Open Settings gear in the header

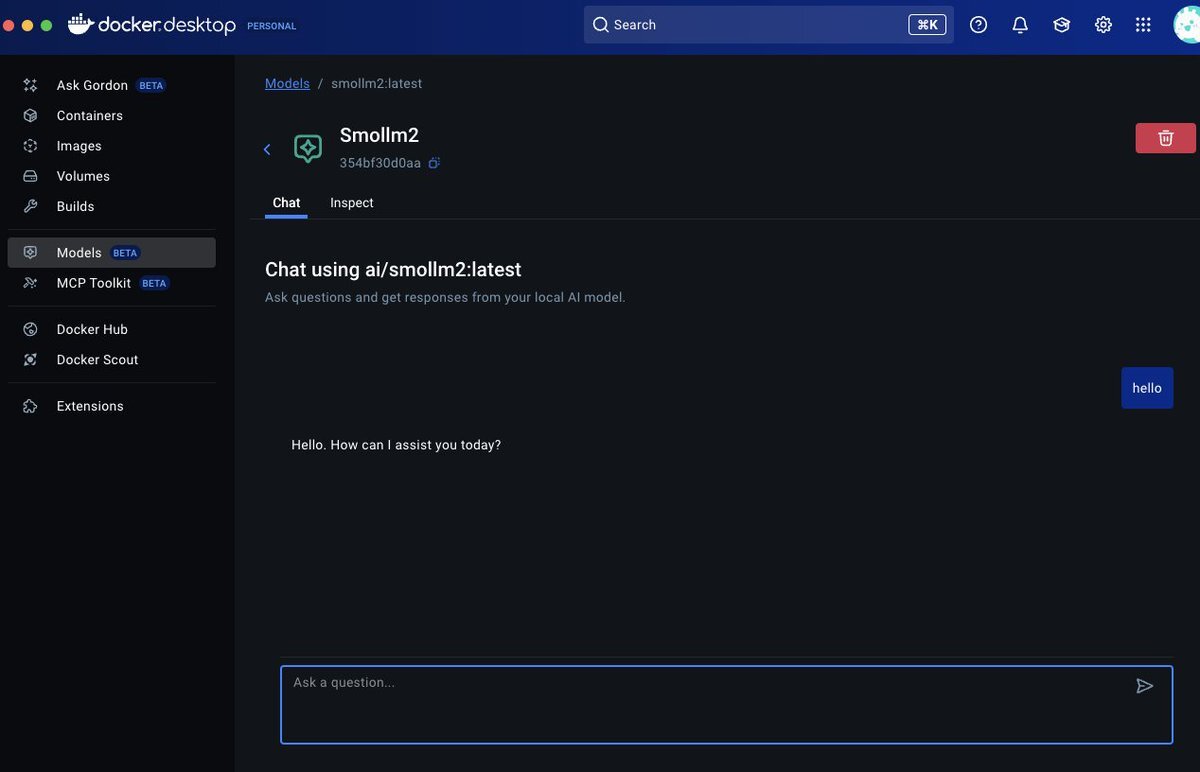[1103, 25]
